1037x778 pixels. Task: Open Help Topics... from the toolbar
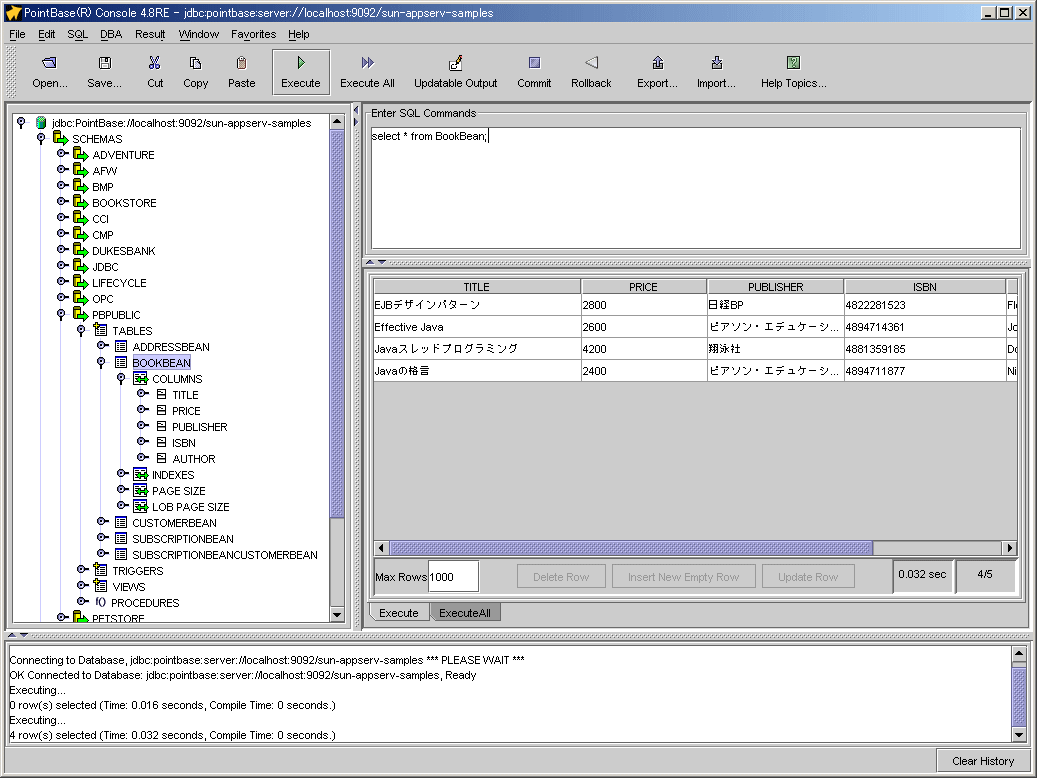(794, 63)
